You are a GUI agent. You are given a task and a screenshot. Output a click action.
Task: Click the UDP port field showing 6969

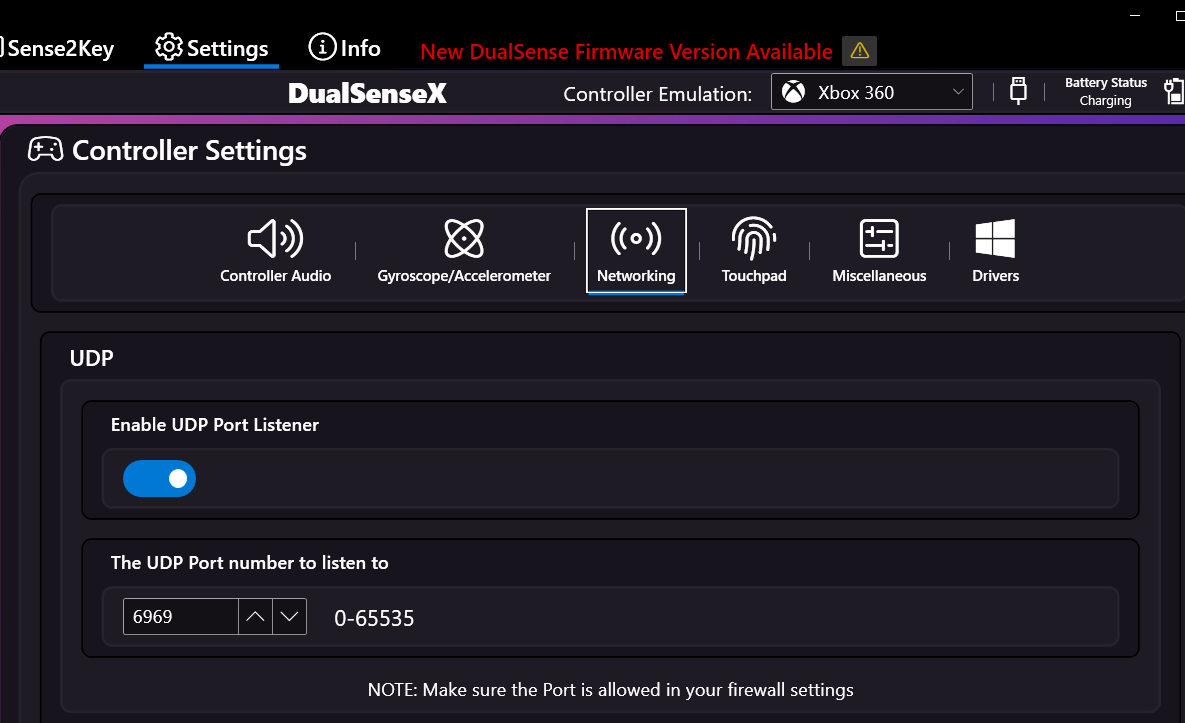[181, 616]
